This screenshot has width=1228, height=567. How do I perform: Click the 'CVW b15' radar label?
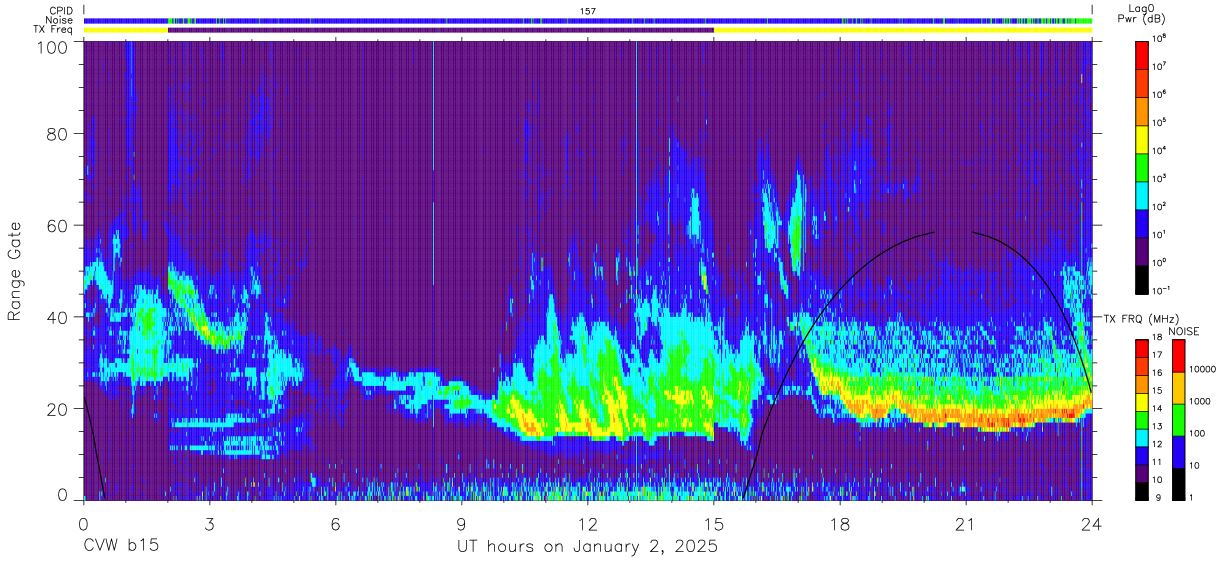(x=120, y=547)
